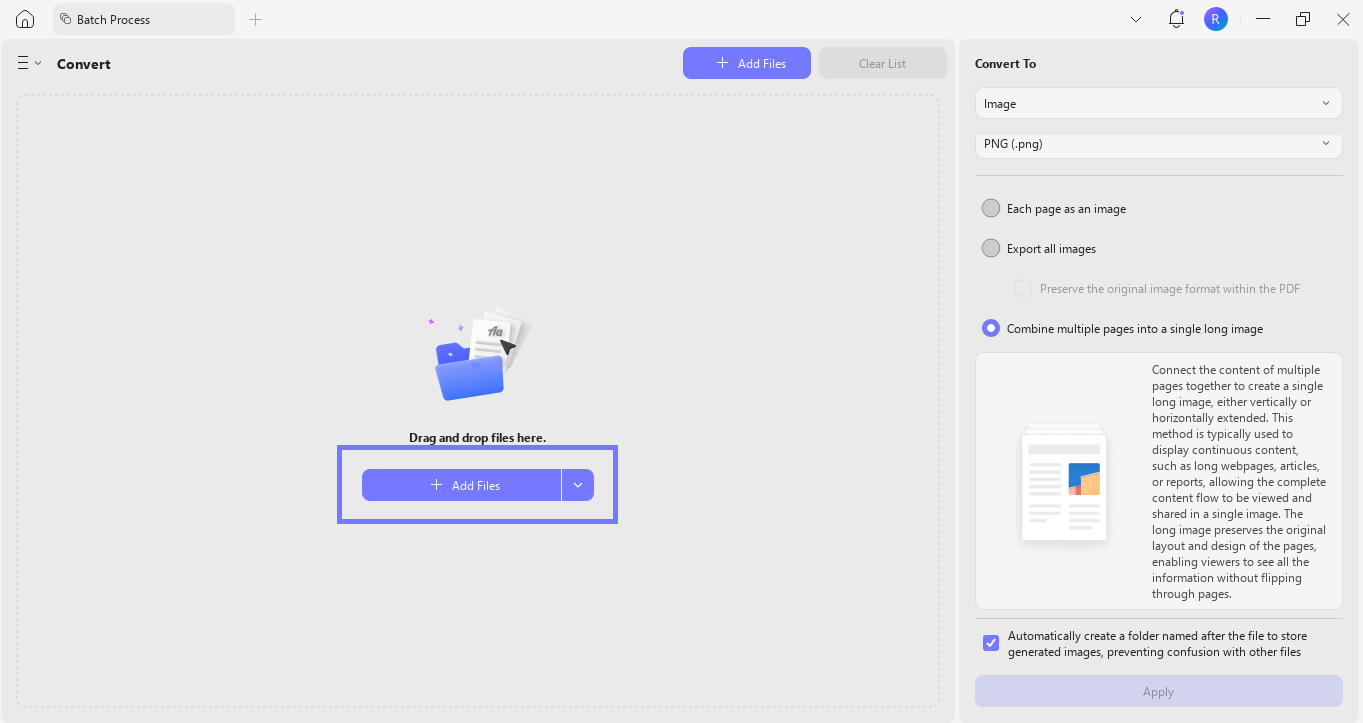The width and height of the screenshot is (1363, 723).
Task: Restore down the application window
Action: click(1303, 19)
